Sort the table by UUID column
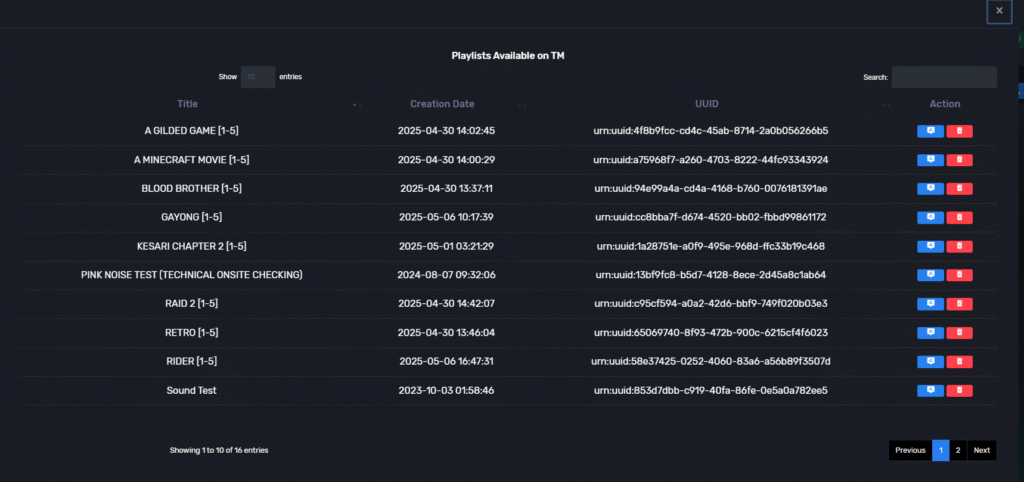This screenshot has height=482, width=1024. click(707, 104)
